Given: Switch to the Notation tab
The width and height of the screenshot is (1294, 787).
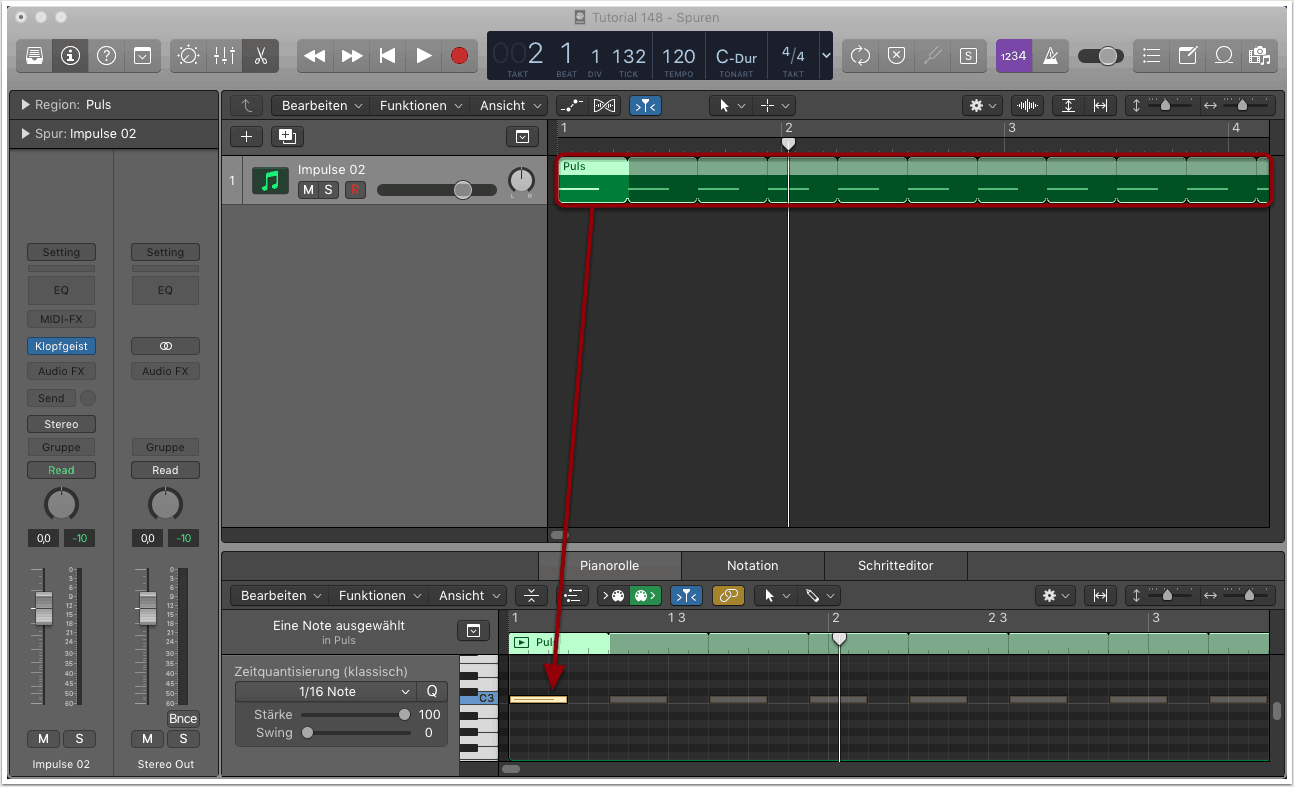Looking at the screenshot, I should [752, 565].
